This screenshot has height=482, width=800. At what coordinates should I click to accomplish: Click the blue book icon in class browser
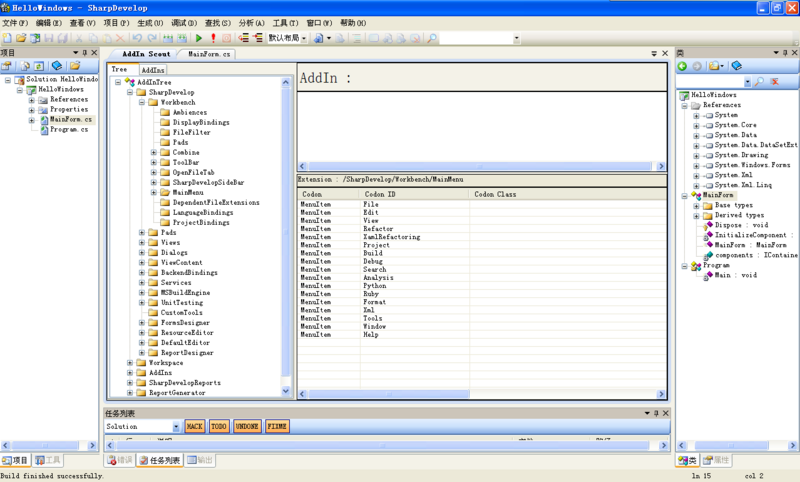737,66
